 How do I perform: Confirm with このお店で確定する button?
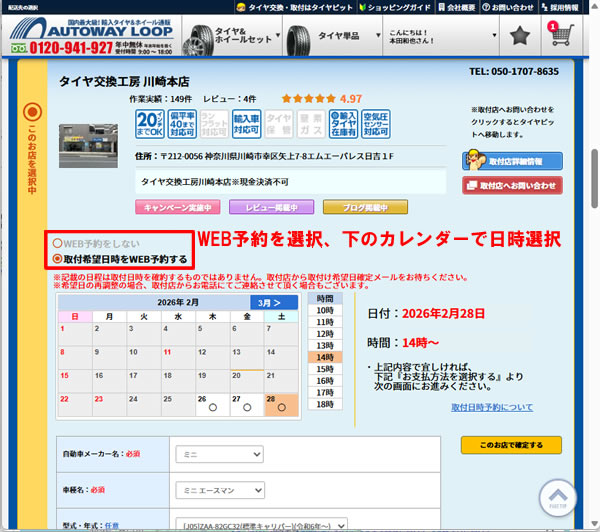pyautogui.click(x=511, y=444)
